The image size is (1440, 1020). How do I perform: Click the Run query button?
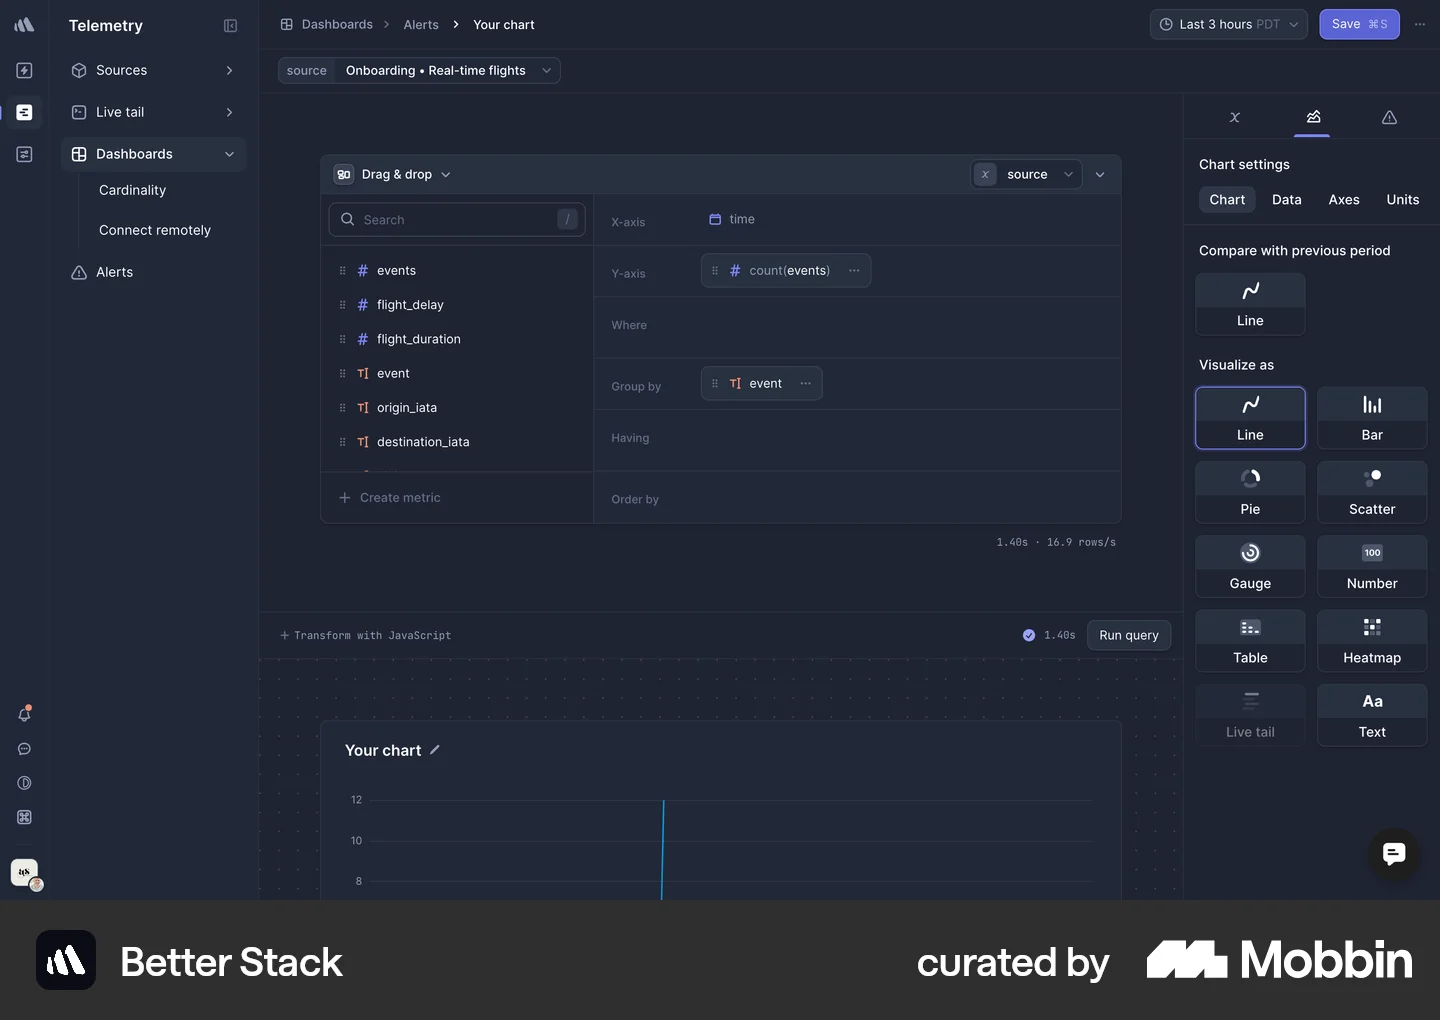(x=1128, y=635)
